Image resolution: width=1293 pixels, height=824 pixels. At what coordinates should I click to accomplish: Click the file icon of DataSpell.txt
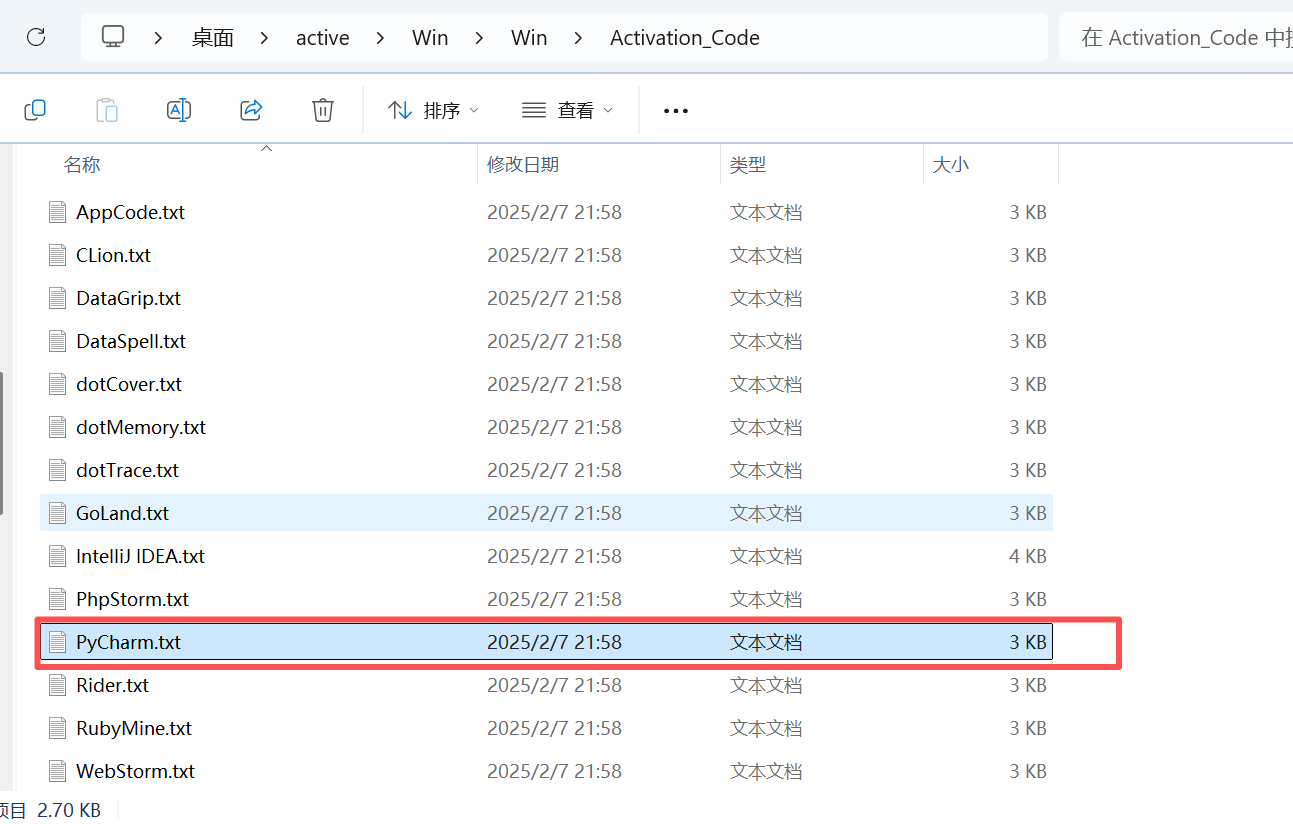click(58, 341)
